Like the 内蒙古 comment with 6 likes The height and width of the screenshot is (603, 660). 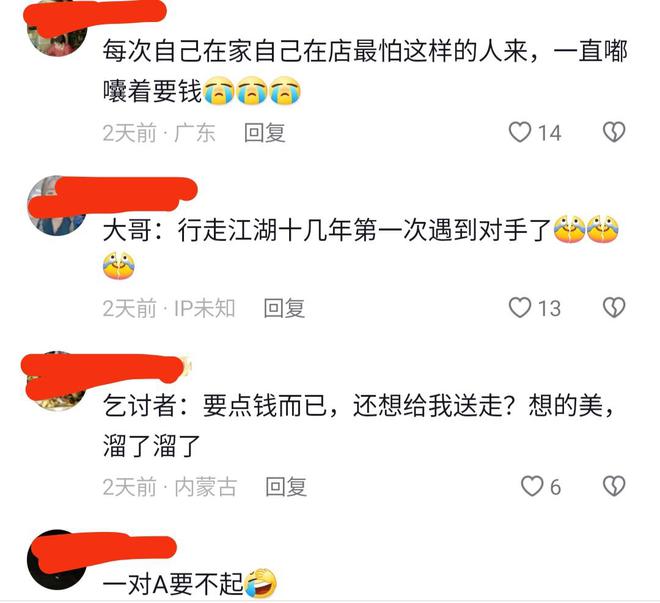click(532, 486)
